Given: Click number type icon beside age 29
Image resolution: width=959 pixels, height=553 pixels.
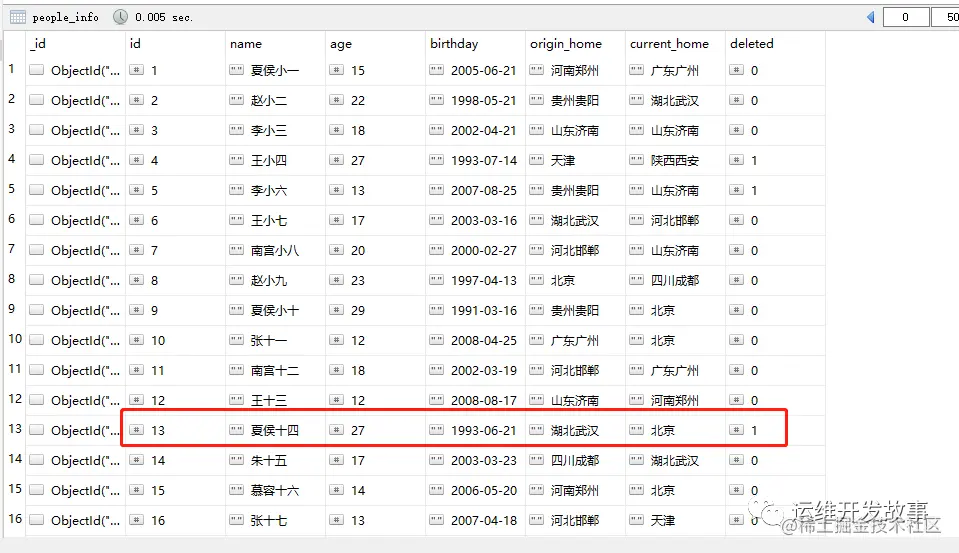Looking at the screenshot, I should 336,310.
